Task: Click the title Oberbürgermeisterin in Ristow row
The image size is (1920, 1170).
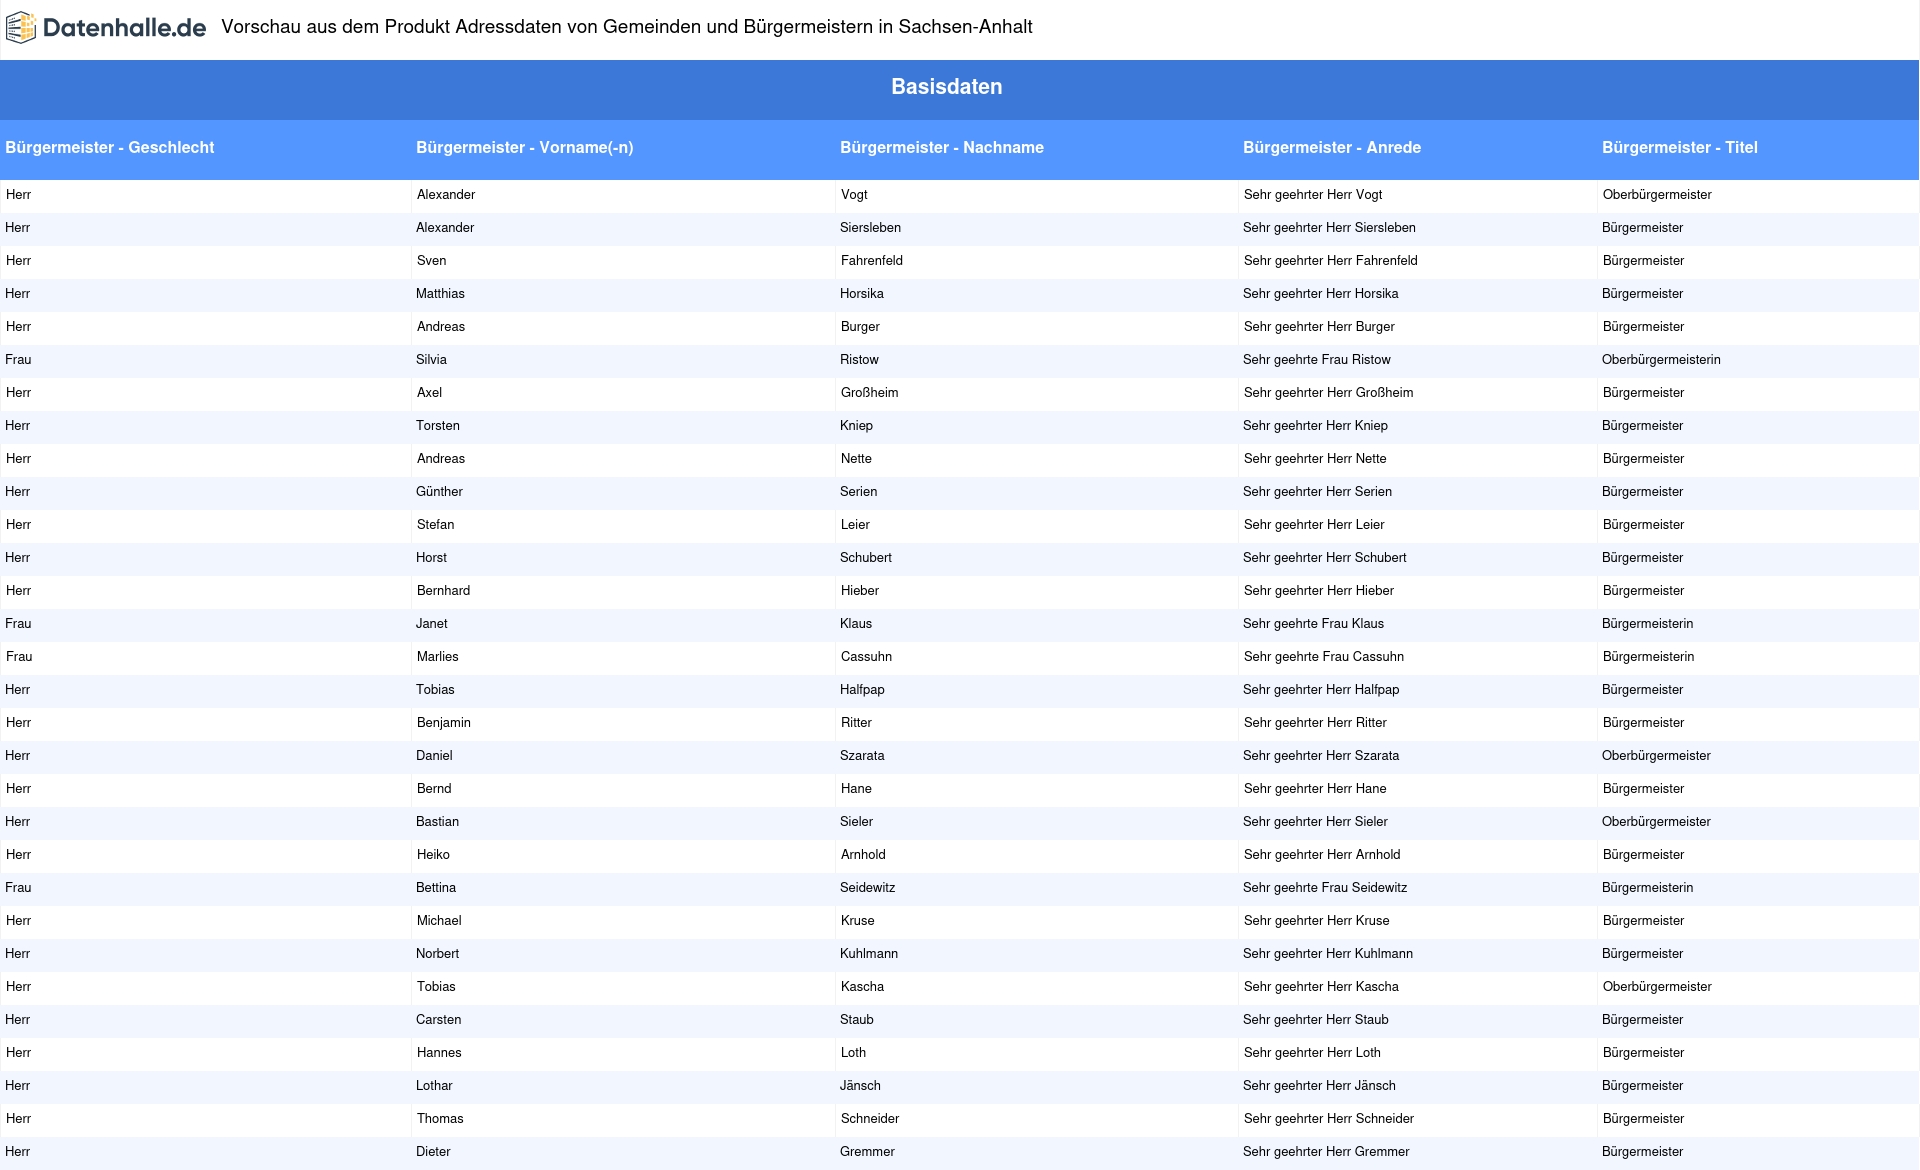Action: (1661, 360)
